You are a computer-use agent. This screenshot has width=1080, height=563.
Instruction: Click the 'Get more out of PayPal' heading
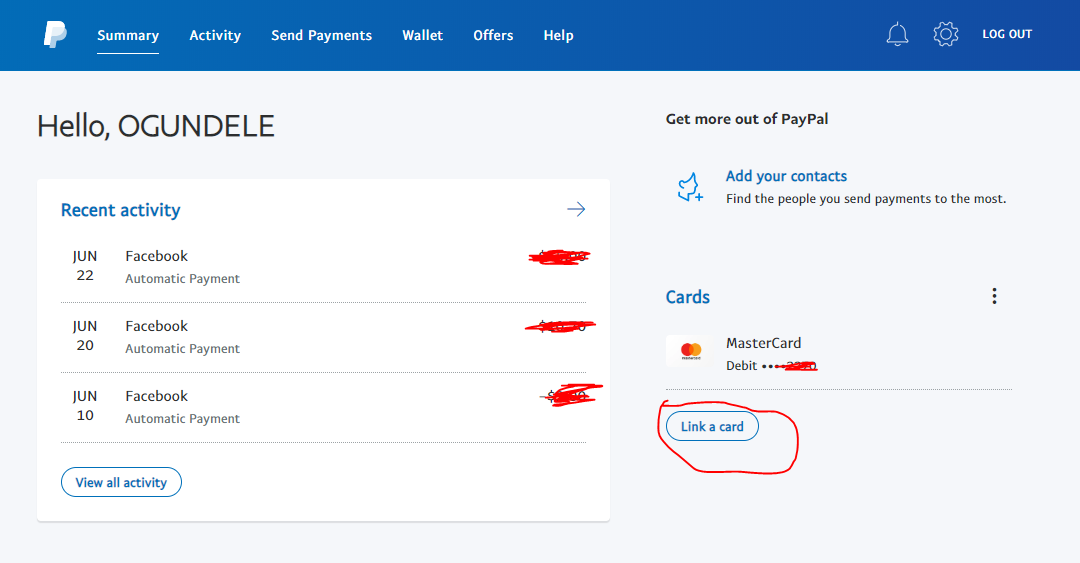[x=747, y=119]
